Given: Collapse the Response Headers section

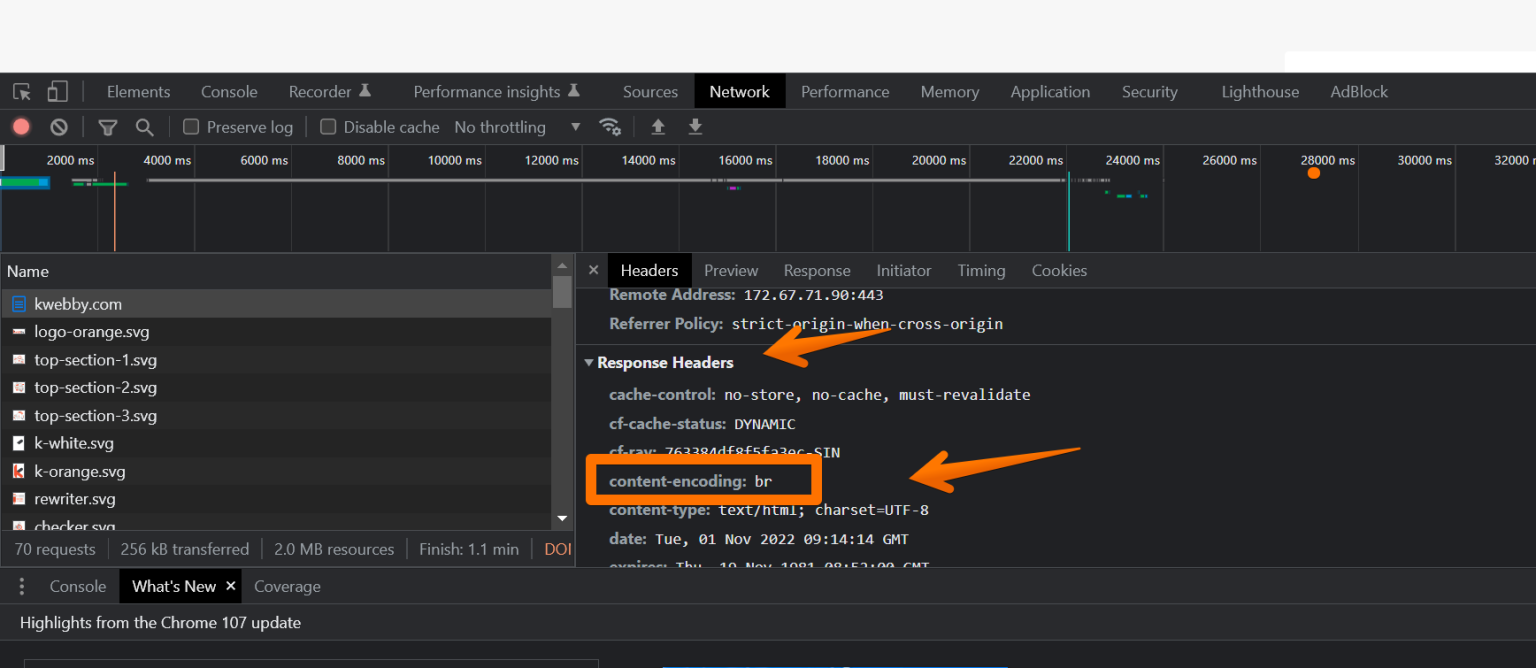Looking at the screenshot, I should pos(589,362).
